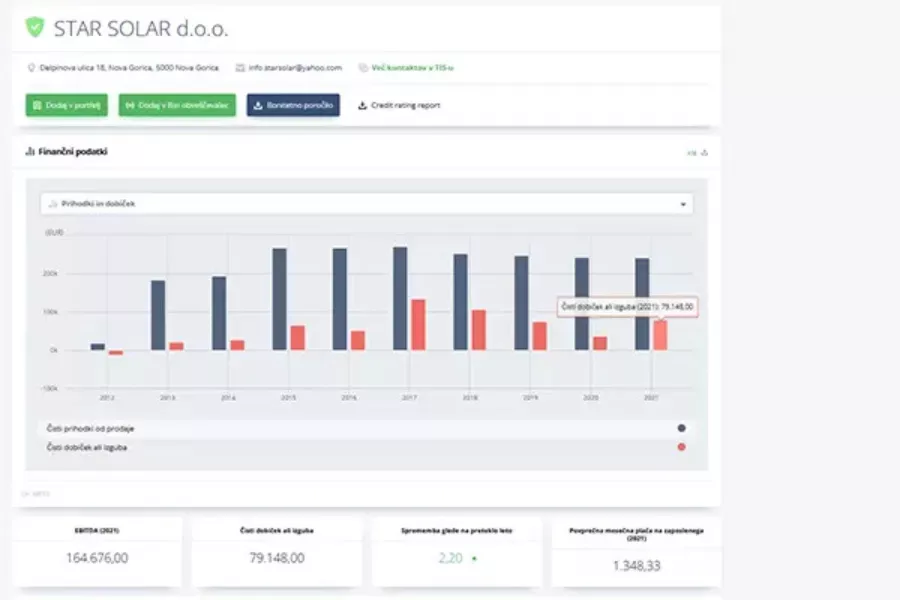Click export icon at right of Finančni podatki header
The height and width of the screenshot is (600, 900).
[704, 153]
